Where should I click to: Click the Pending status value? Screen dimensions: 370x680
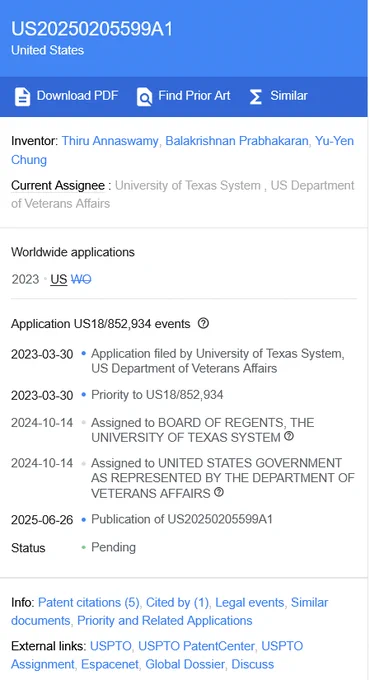tap(113, 547)
